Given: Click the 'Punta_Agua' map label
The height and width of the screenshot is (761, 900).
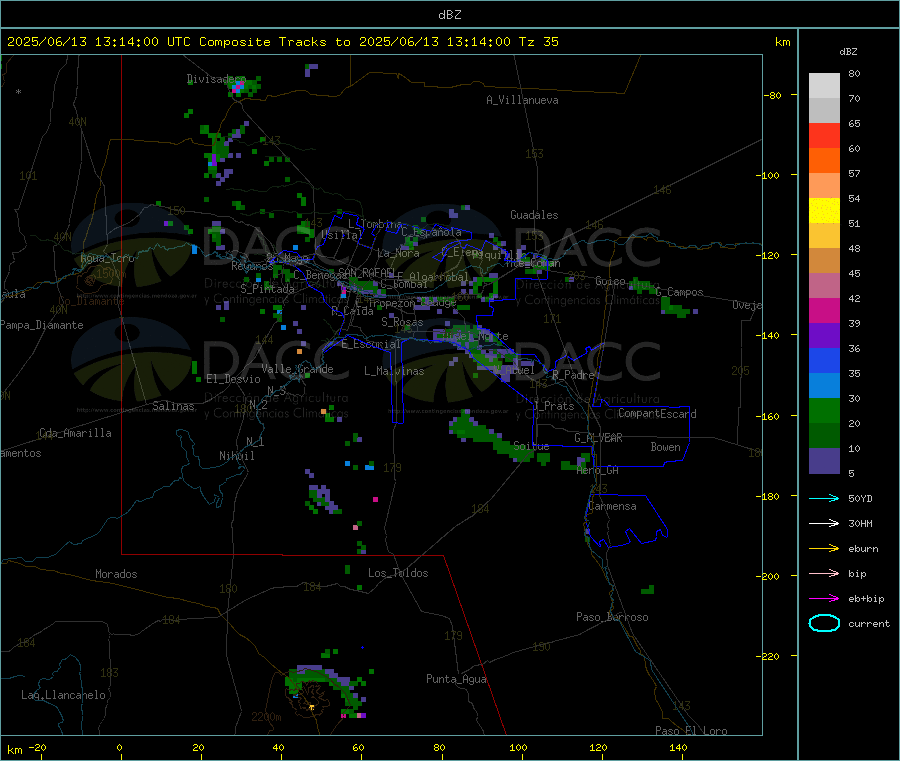Looking at the screenshot, I should point(456,679).
